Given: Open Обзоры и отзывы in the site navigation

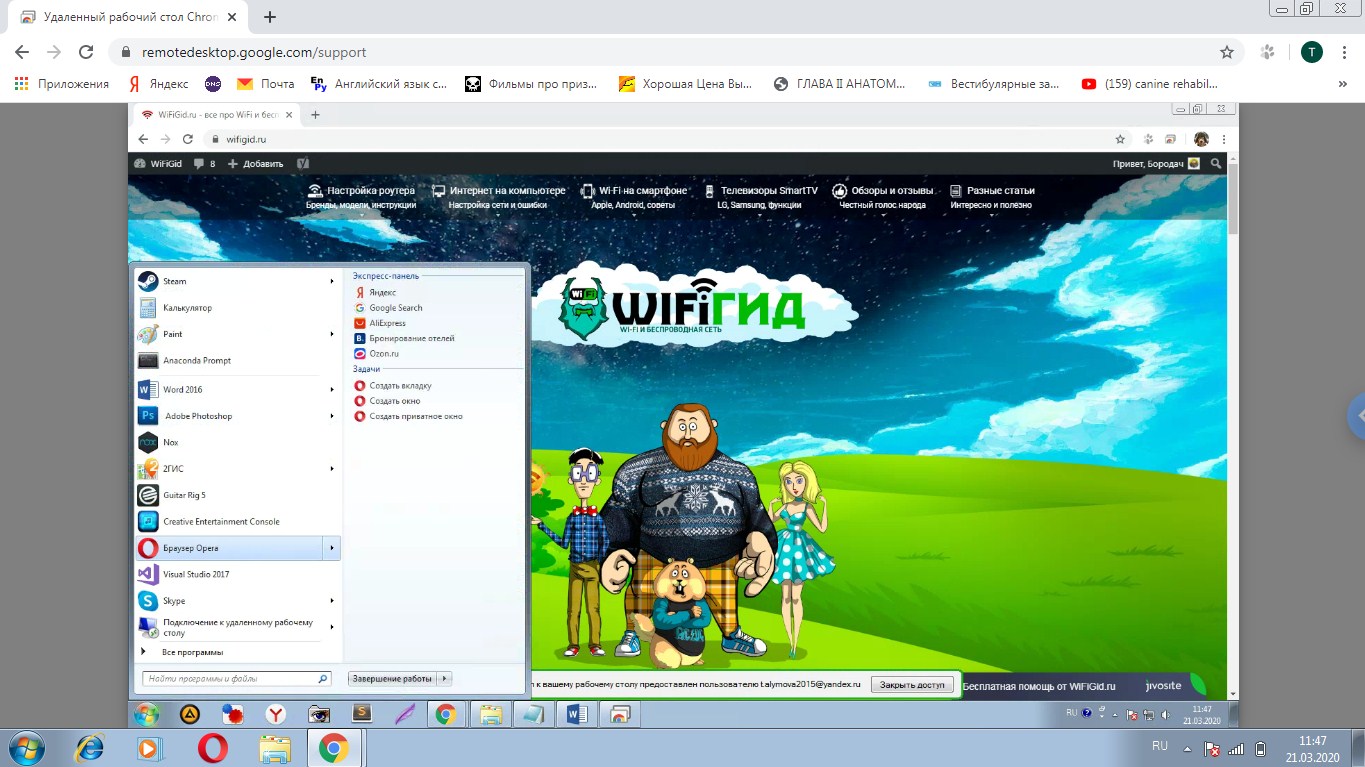Looking at the screenshot, I should [x=883, y=196].
